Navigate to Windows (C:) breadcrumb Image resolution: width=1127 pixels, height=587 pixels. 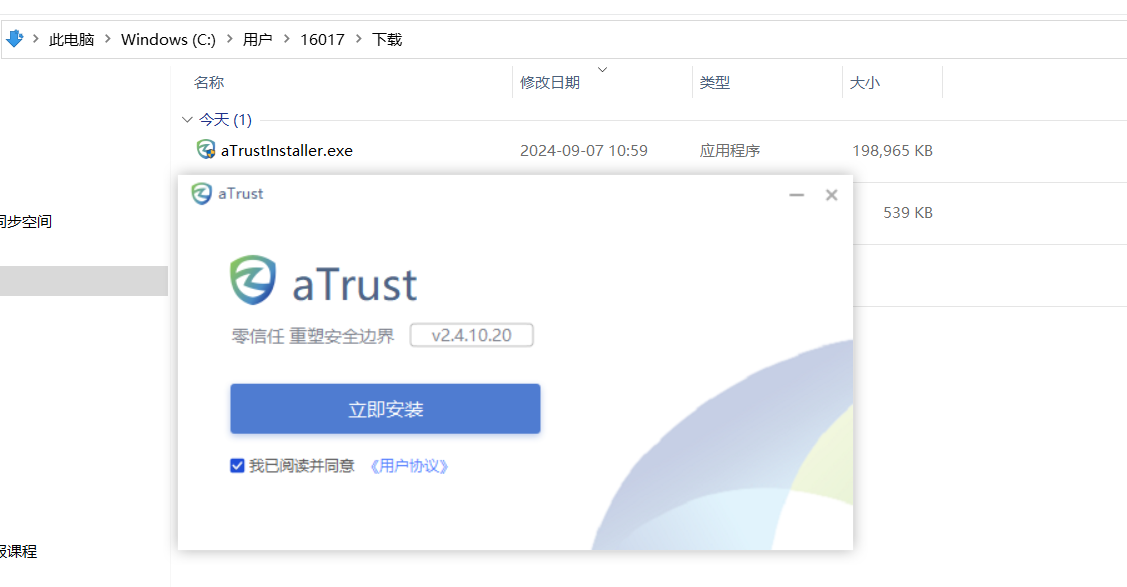[168, 40]
